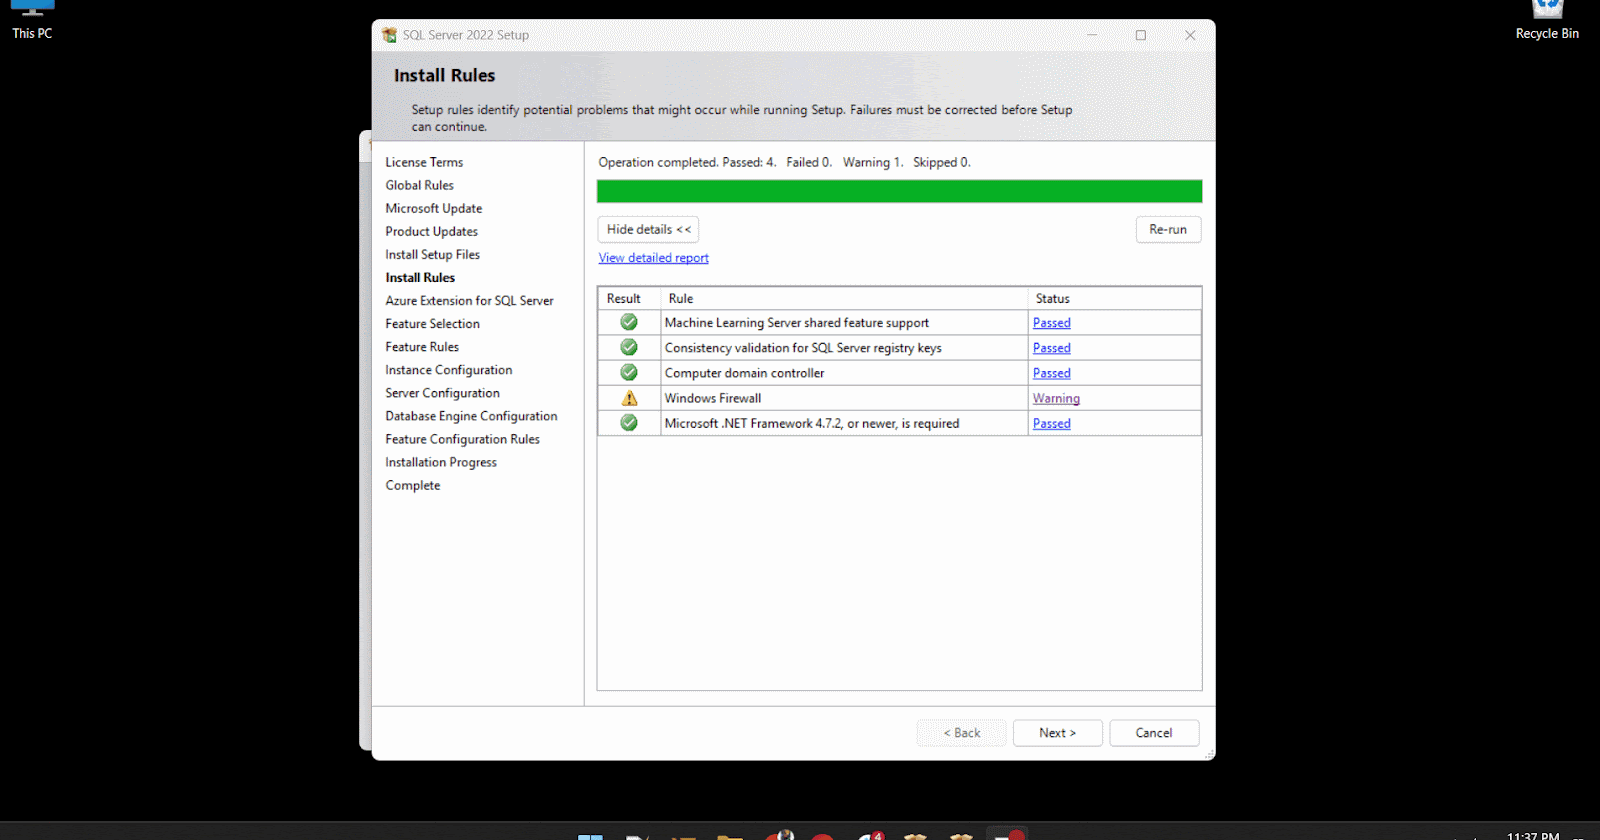Open the Warning status link for Windows Firewall
Viewport: 1600px width, 840px height.
pos(1056,398)
